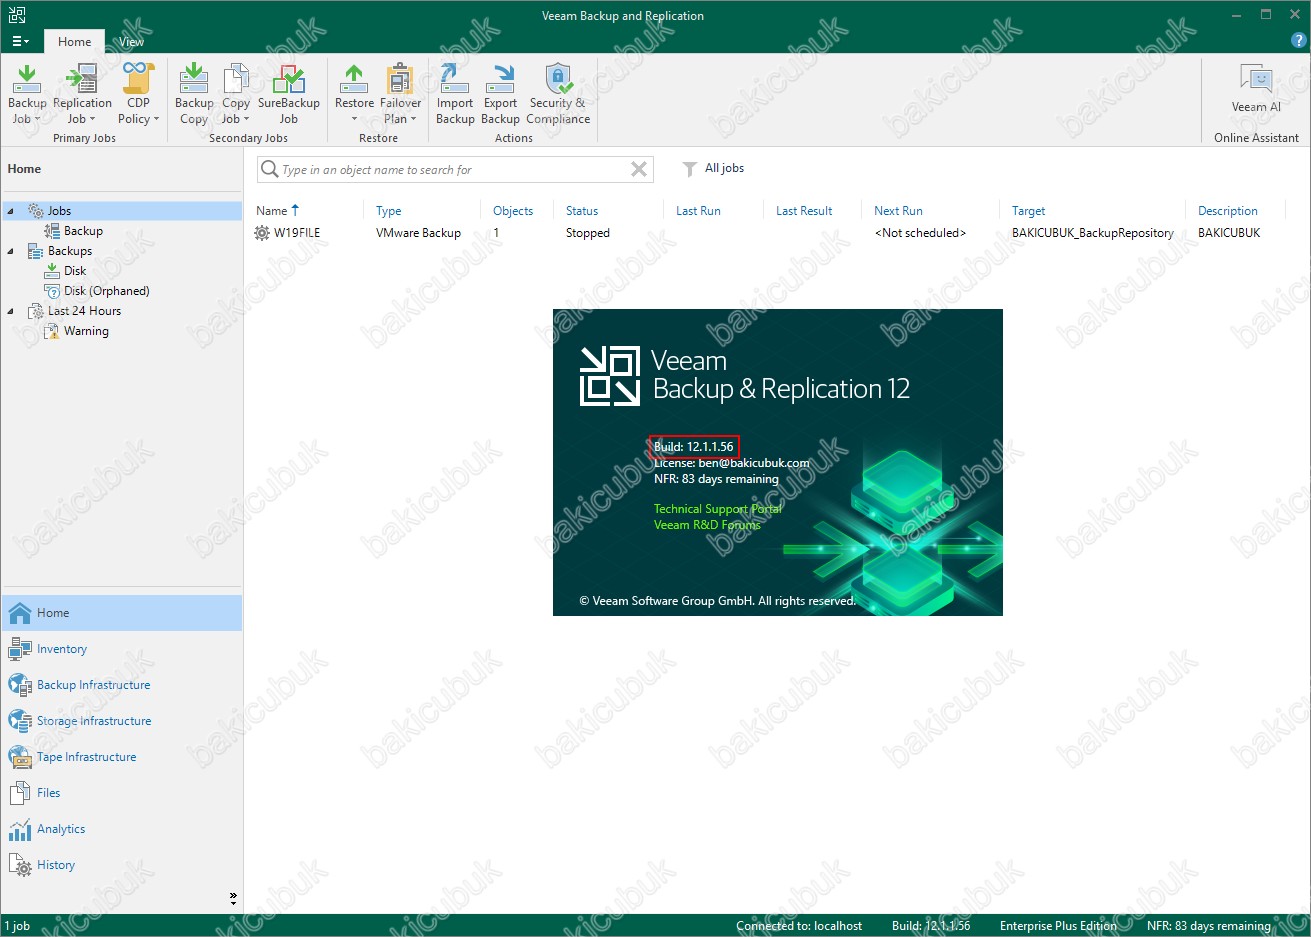This screenshot has height=937, width=1311.
Task: Click the SureBackup Job ribbon icon
Action: pyautogui.click(x=289, y=78)
